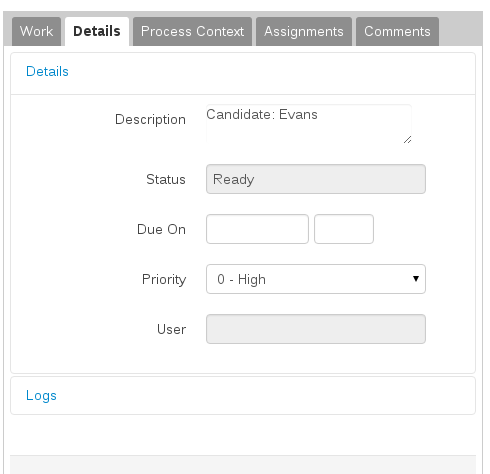The height and width of the screenshot is (474, 490).
Task: Click the Priority dropdown arrow
Action: (x=416, y=279)
